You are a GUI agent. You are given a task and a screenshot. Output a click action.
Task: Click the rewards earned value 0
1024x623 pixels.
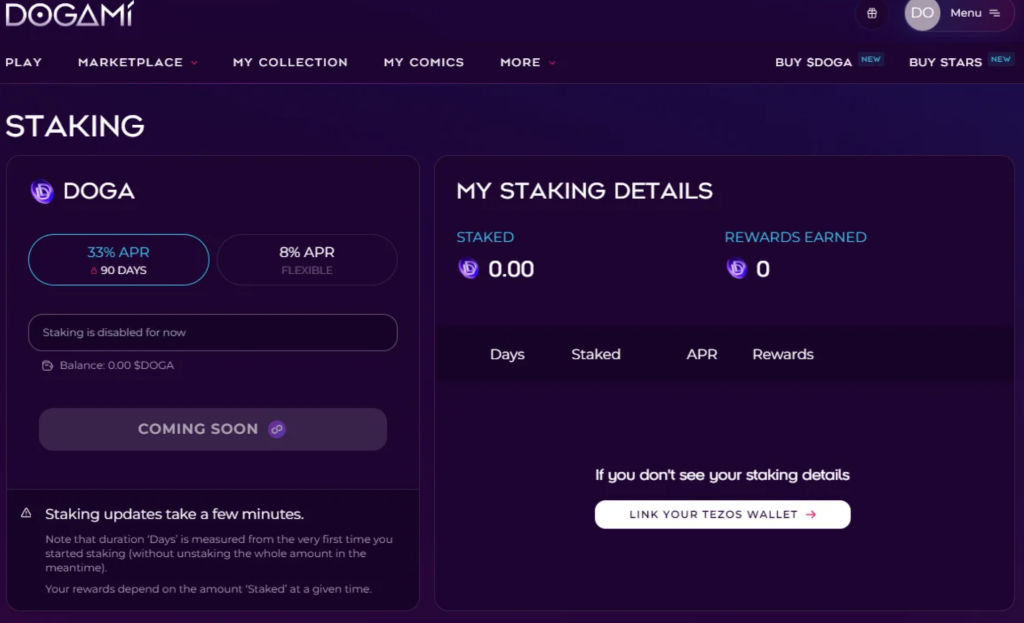point(763,269)
